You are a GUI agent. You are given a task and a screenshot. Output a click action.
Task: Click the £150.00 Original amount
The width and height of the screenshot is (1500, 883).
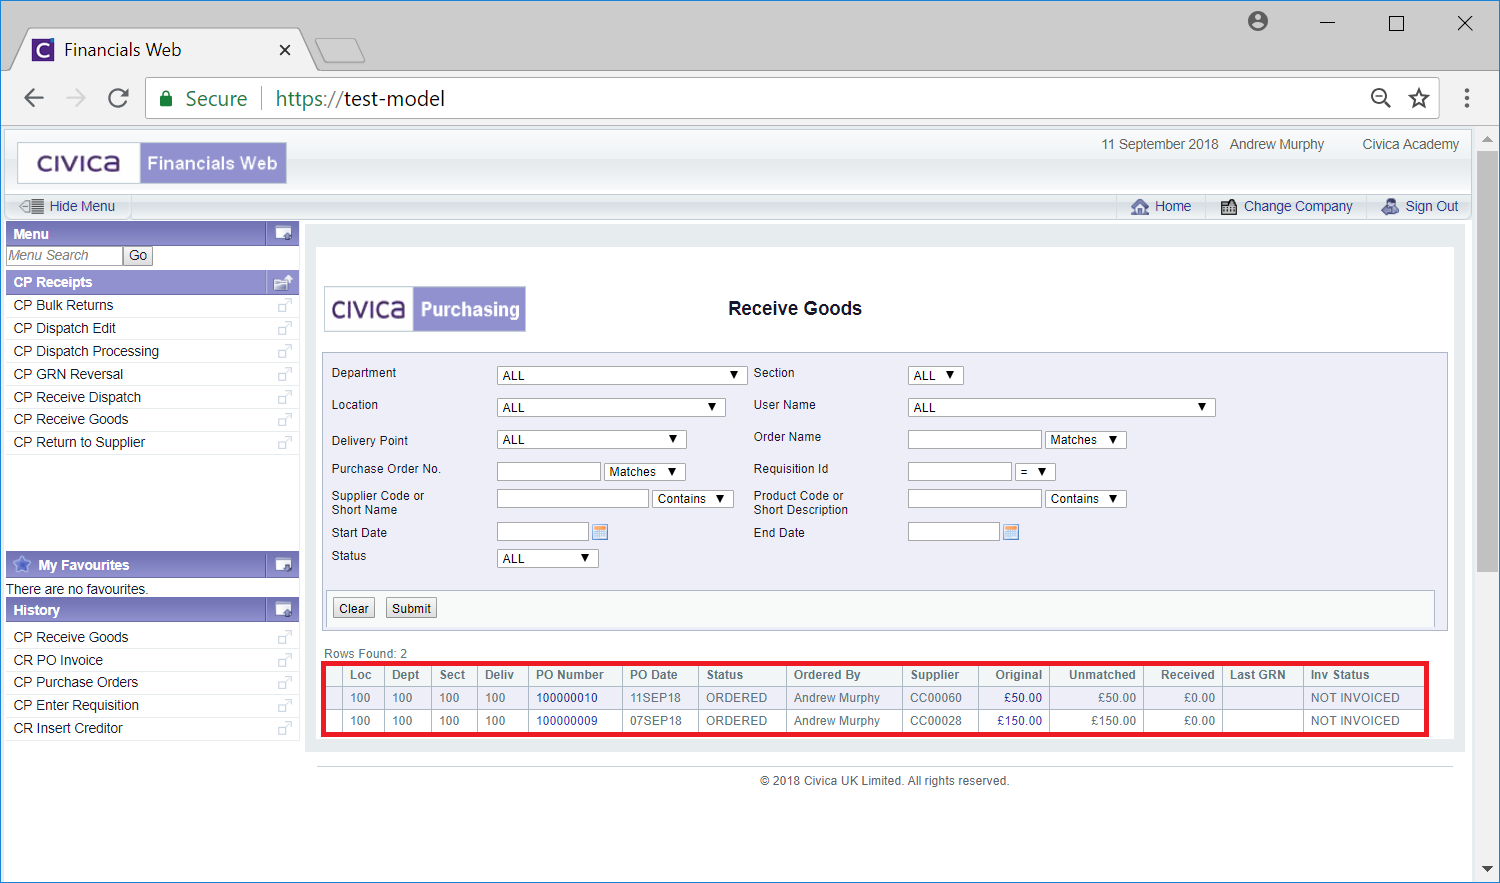pyautogui.click(x=1020, y=721)
